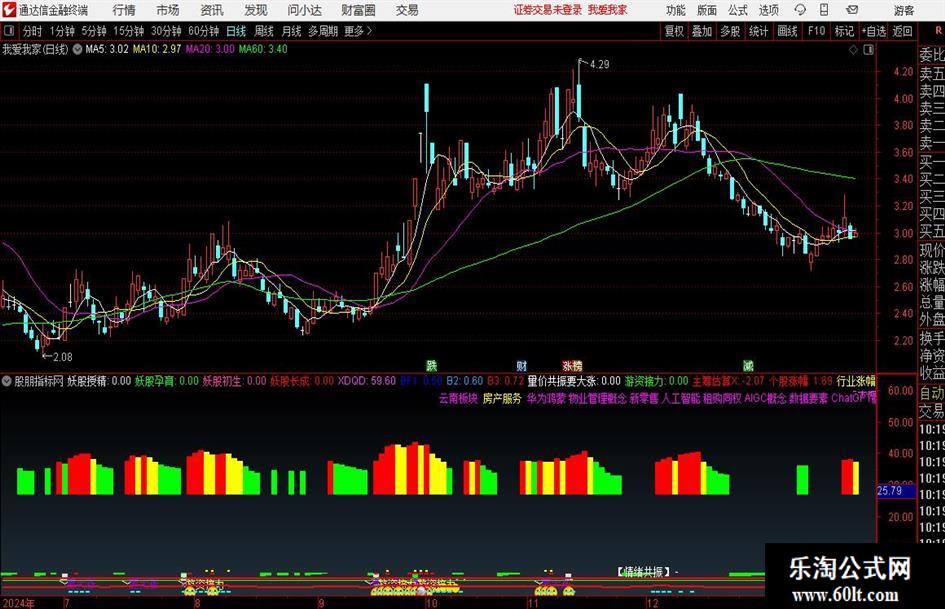Viewport: 945px width, 609px height.
Task: Switch to the 月线 period tab
Action: pos(292,31)
